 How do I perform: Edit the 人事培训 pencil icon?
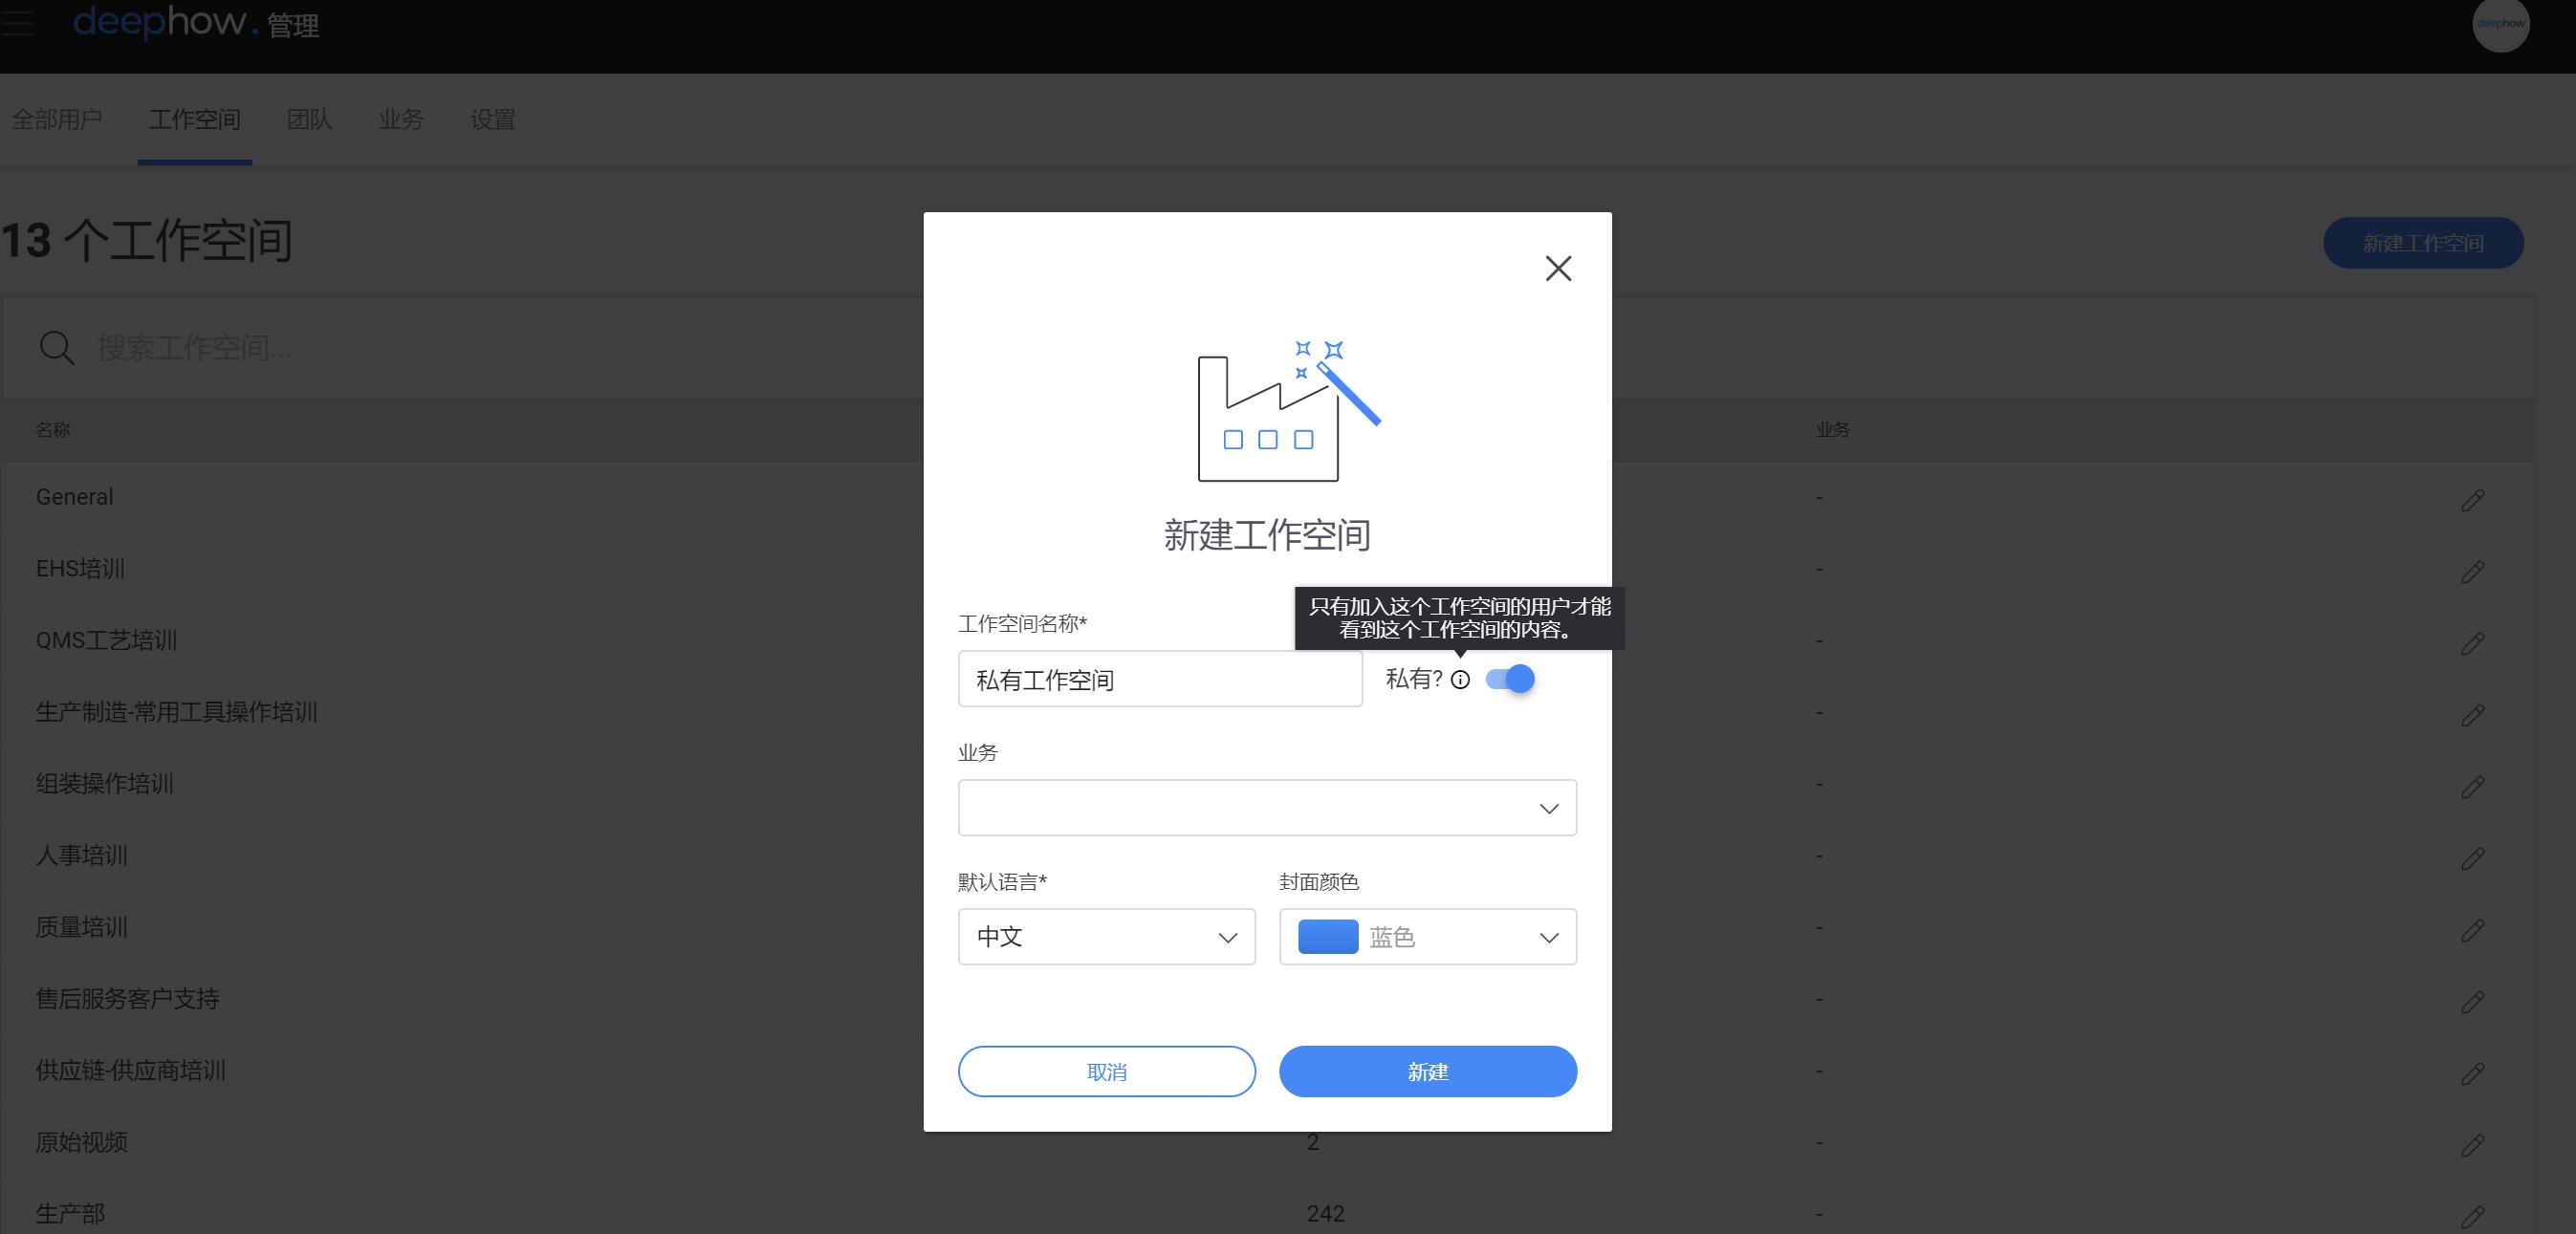tap(2473, 858)
